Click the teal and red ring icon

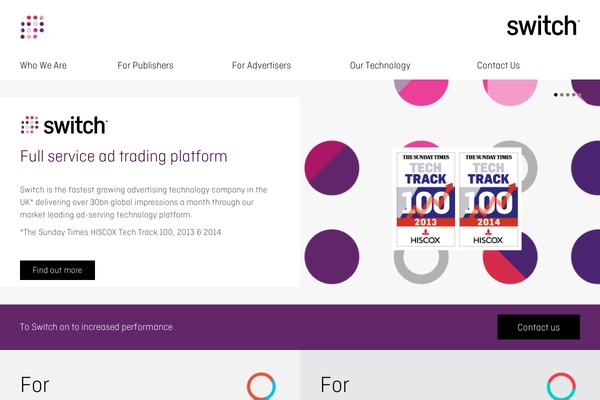point(561,386)
